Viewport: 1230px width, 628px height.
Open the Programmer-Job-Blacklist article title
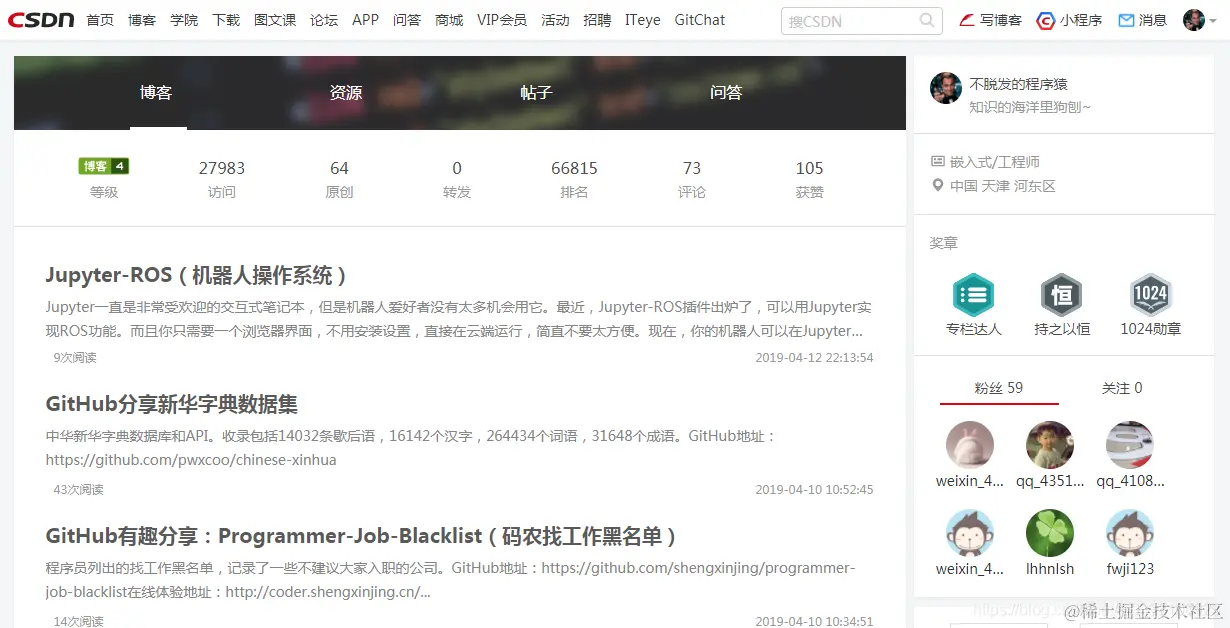pyautogui.click(x=362, y=536)
